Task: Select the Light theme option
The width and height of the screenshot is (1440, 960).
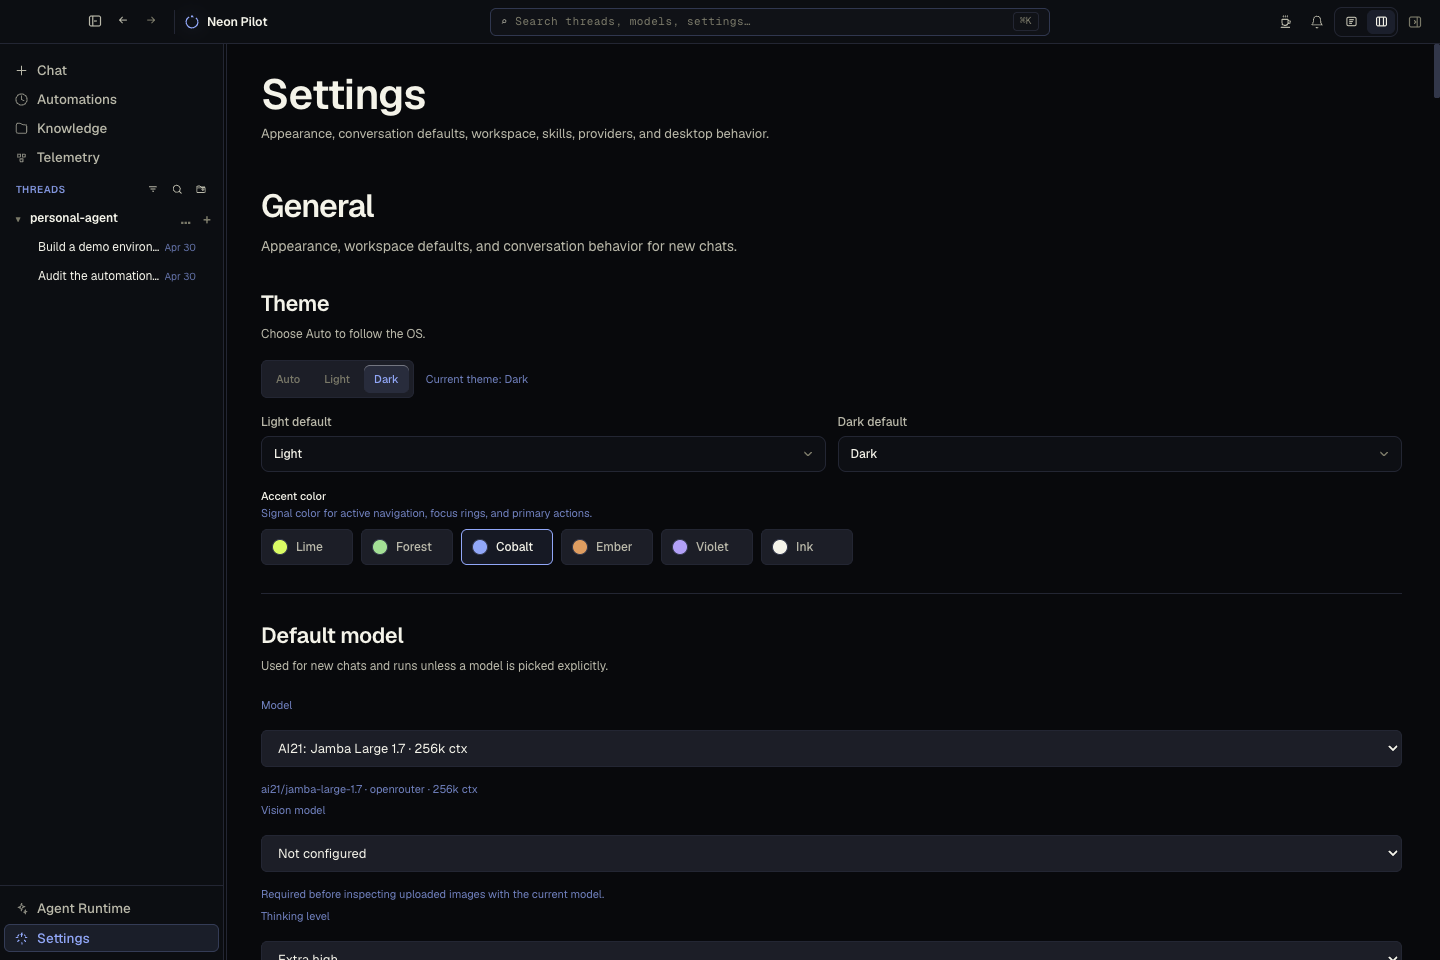Action: click(337, 379)
